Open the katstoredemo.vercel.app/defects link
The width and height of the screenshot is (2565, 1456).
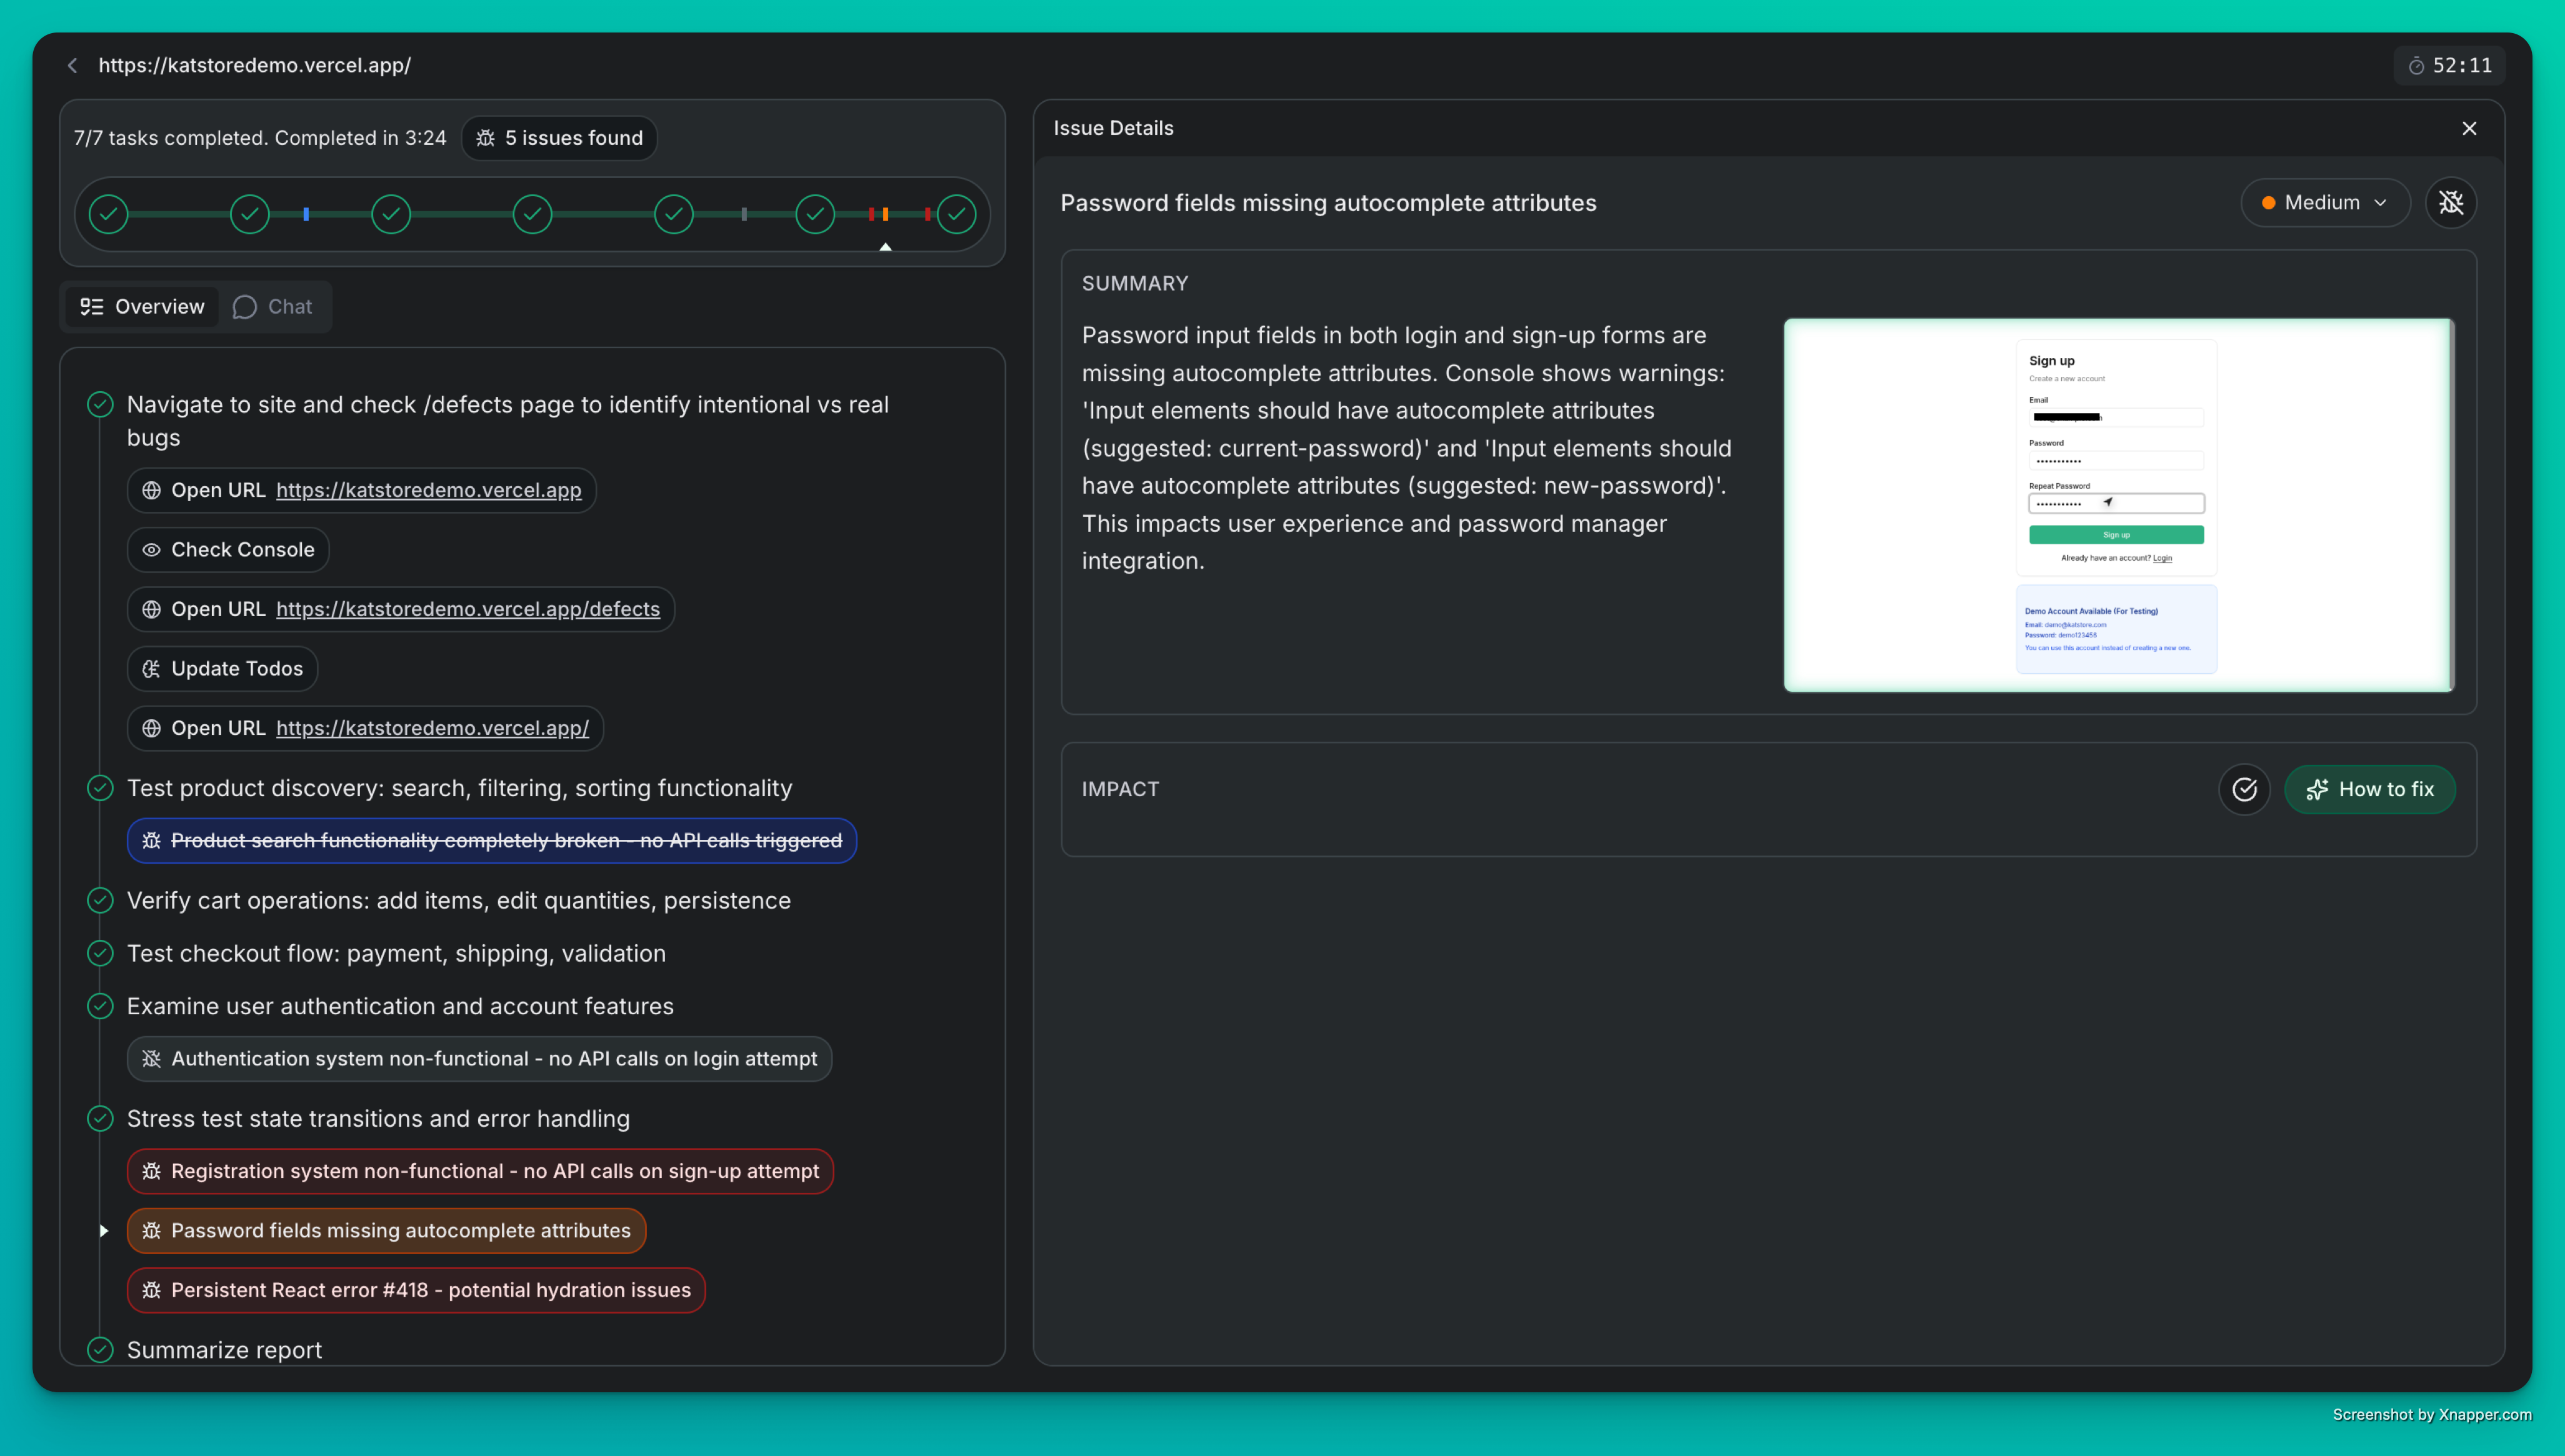467,608
